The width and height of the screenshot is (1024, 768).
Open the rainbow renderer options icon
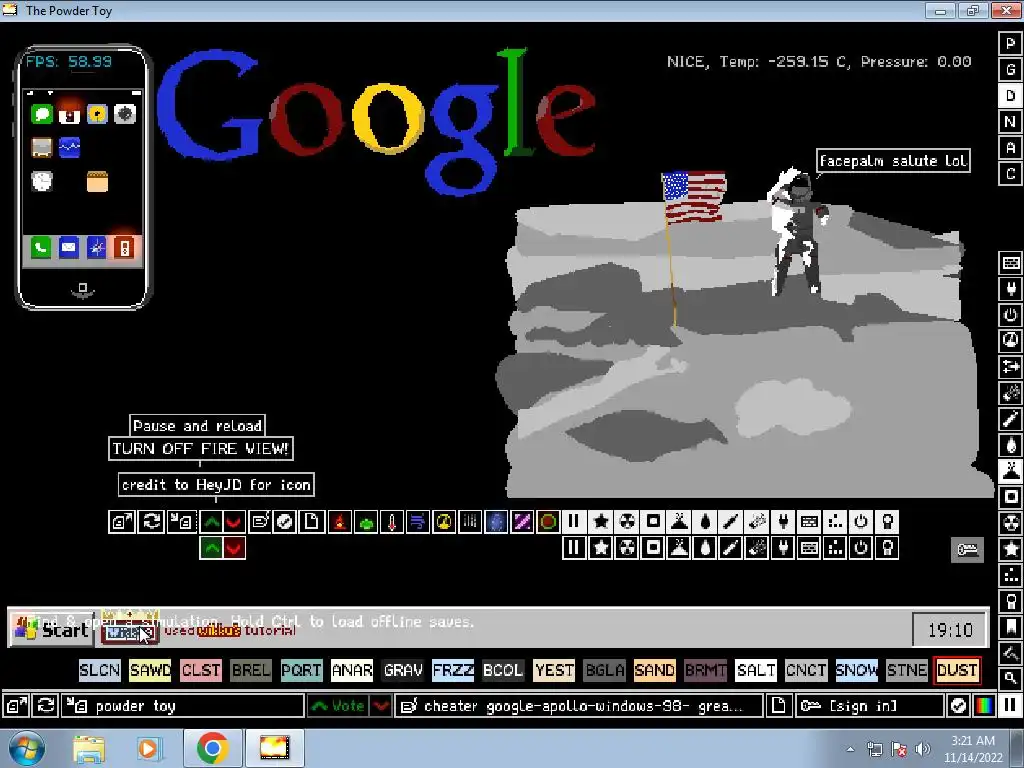(x=984, y=706)
